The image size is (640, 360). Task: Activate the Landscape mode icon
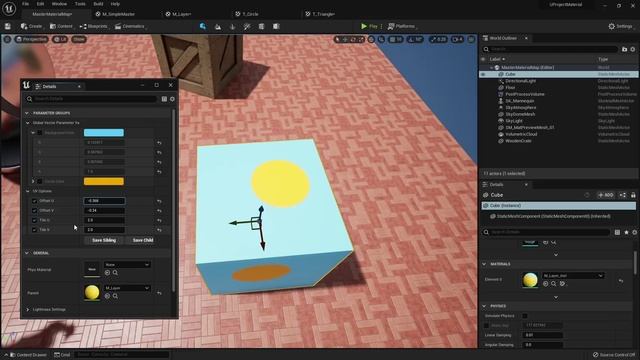click(x=218, y=26)
